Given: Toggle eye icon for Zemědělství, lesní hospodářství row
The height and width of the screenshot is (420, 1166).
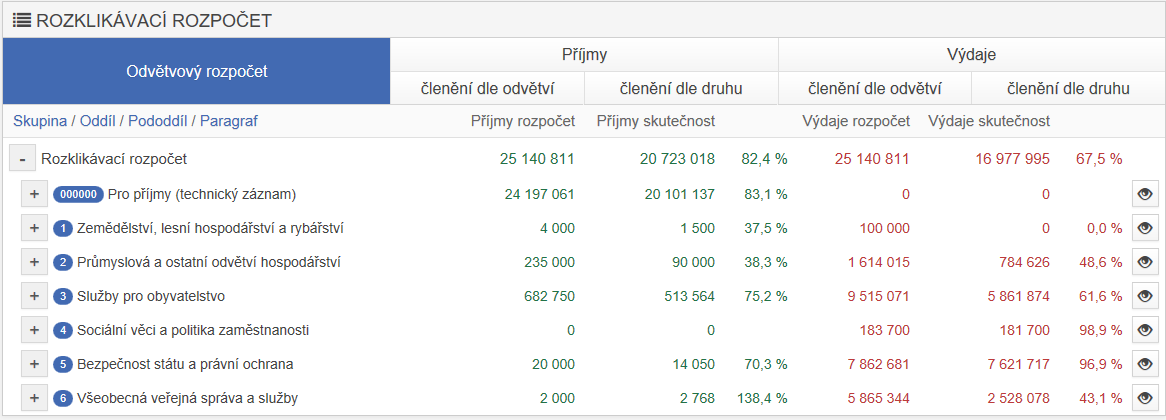Looking at the screenshot, I should [x=1144, y=228].
